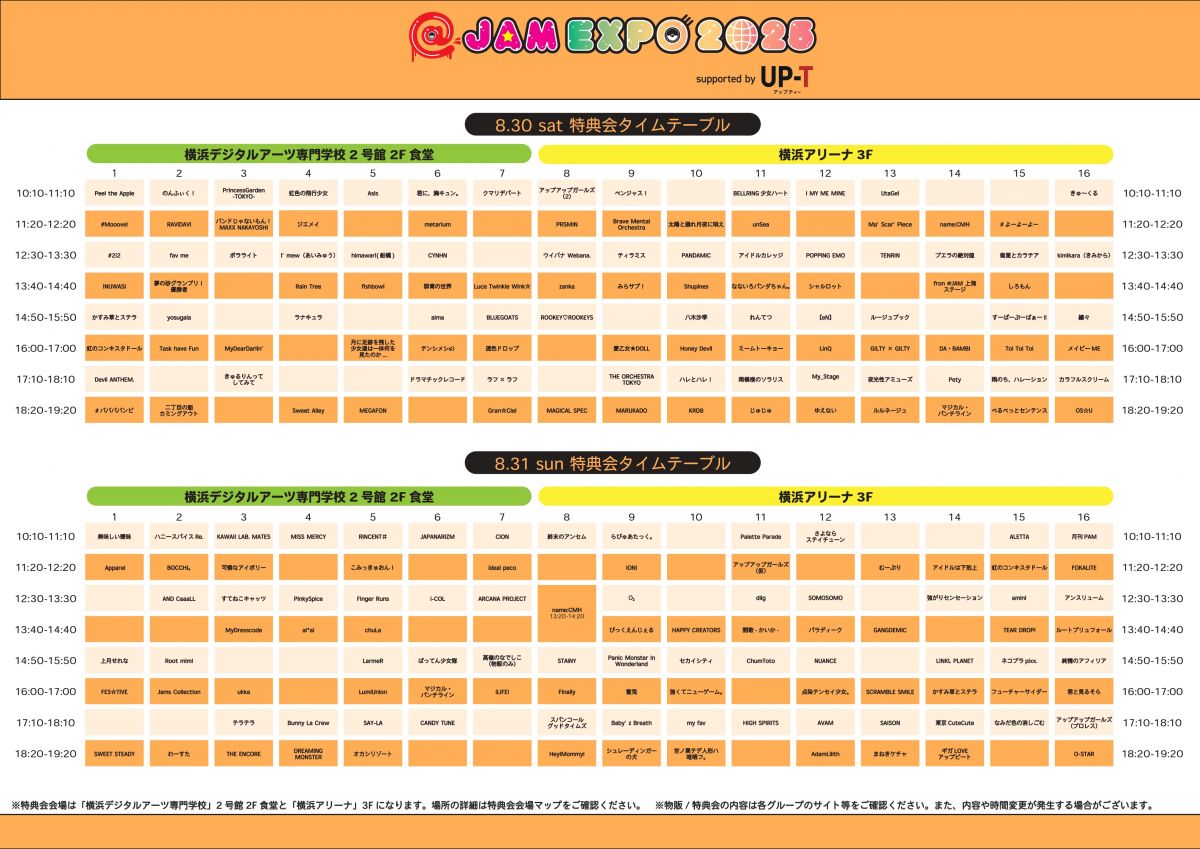
Task: Click the INUWASI time slot cell
Action: 114,286
